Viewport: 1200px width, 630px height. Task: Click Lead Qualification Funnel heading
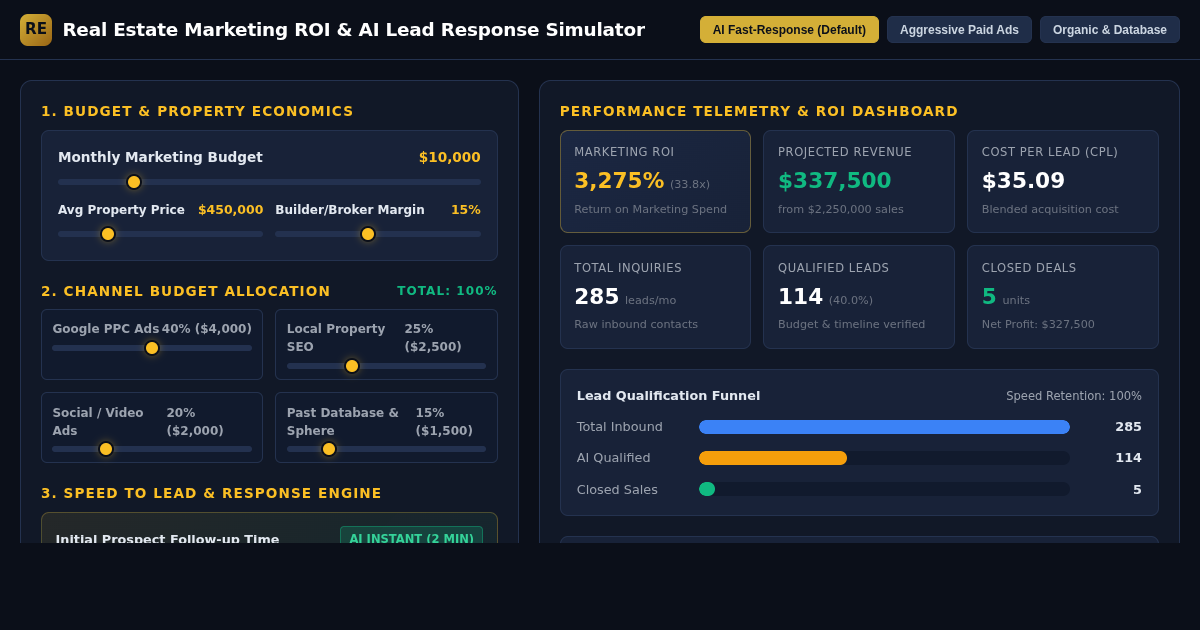(668, 396)
